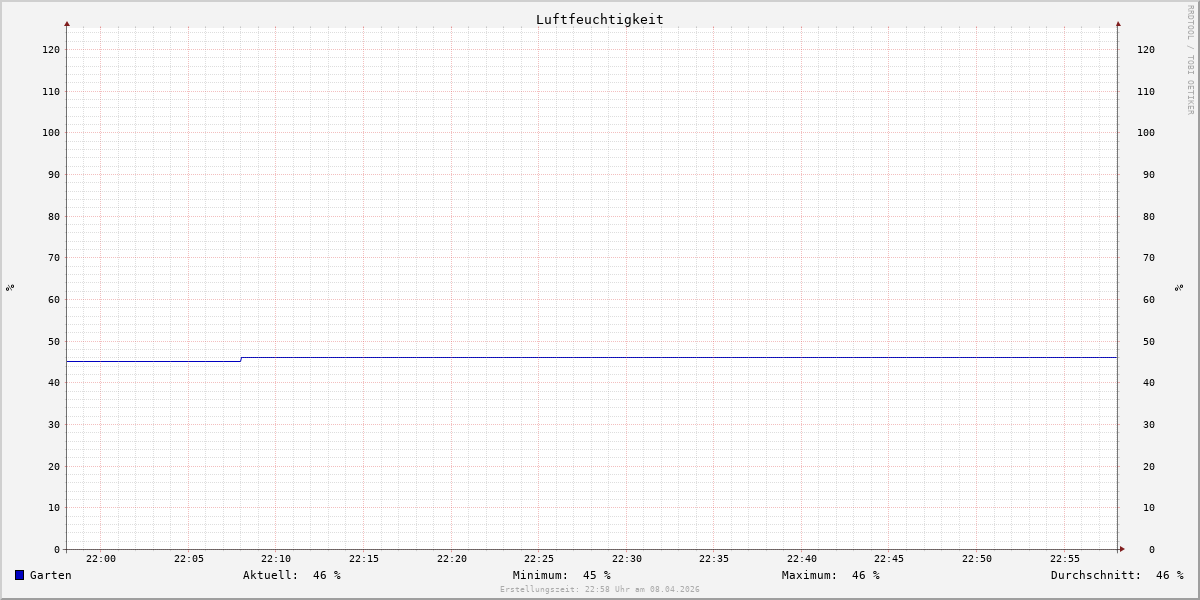
Task: Click the 22:05 time axis label
Action: coord(189,559)
